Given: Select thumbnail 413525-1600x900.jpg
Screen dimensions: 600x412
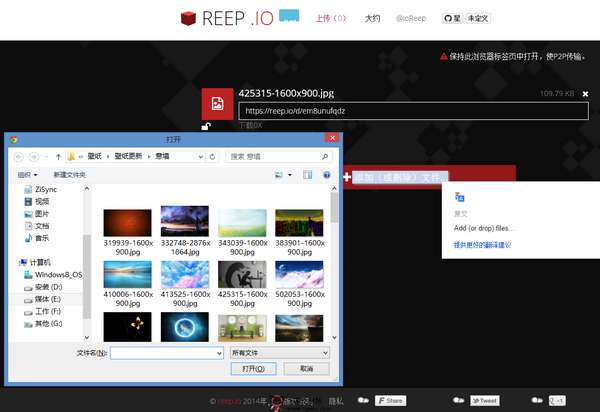Looking at the screenshot, I should 185,274.
